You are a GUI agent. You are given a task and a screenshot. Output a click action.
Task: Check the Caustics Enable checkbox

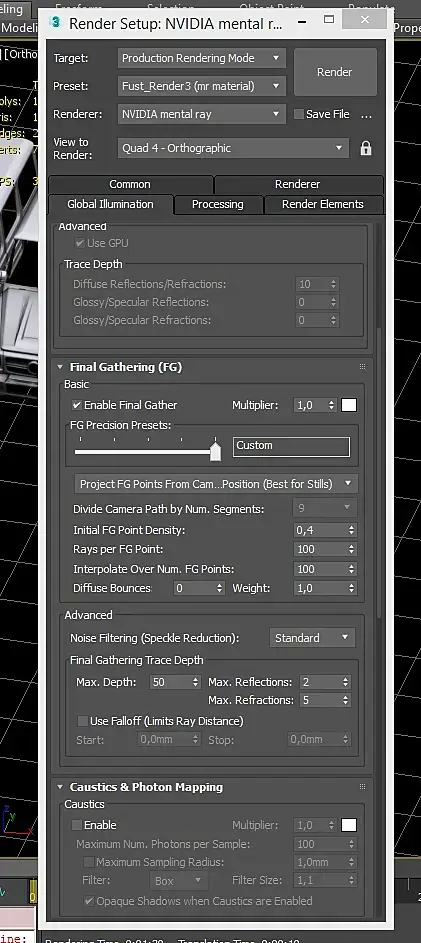(76, 825)
